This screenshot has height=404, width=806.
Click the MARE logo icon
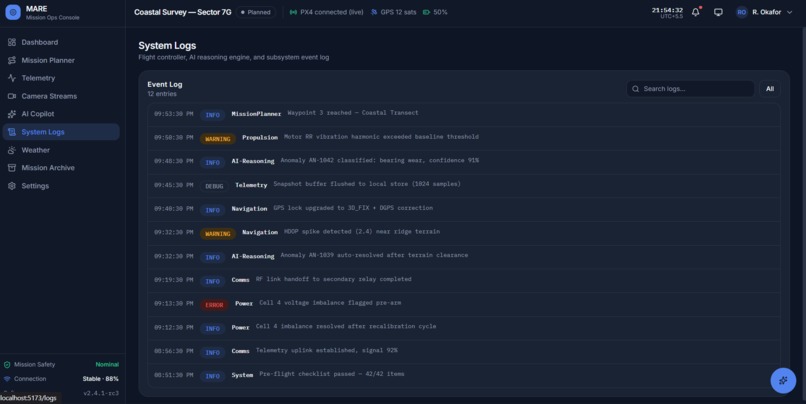[x=13, y=12]
